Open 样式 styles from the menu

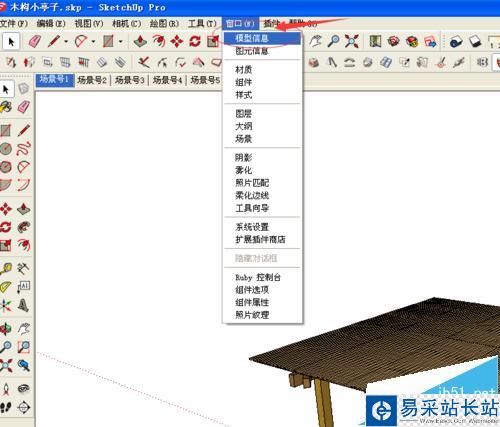[262, 95]
